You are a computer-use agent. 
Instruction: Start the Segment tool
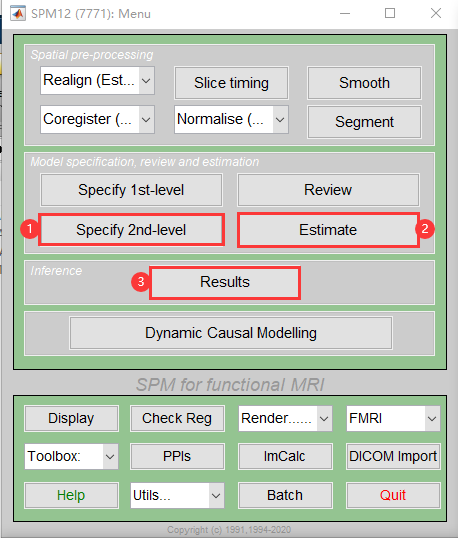364,122
